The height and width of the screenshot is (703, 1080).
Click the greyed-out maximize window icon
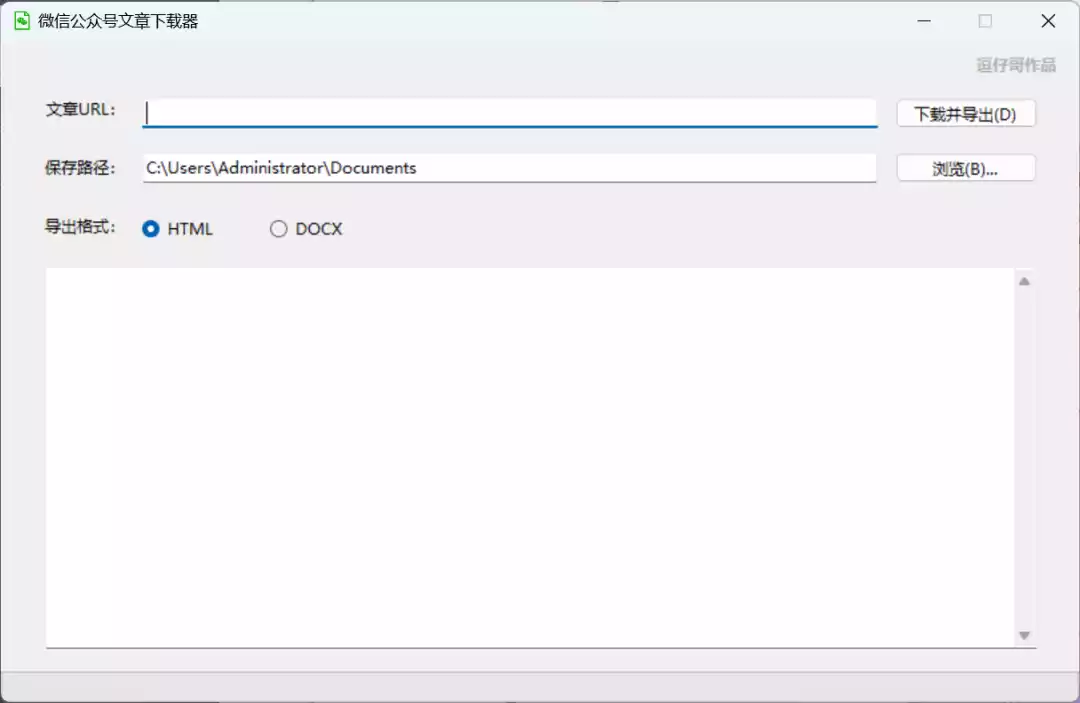(x=985, y=21)
